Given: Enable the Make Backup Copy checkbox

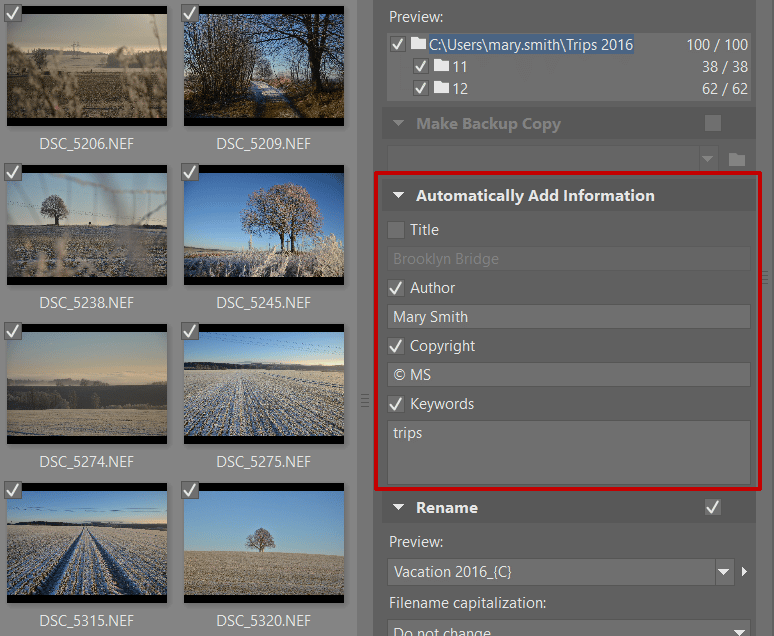Looking at the screenshot, I should (x=713, y=123).
